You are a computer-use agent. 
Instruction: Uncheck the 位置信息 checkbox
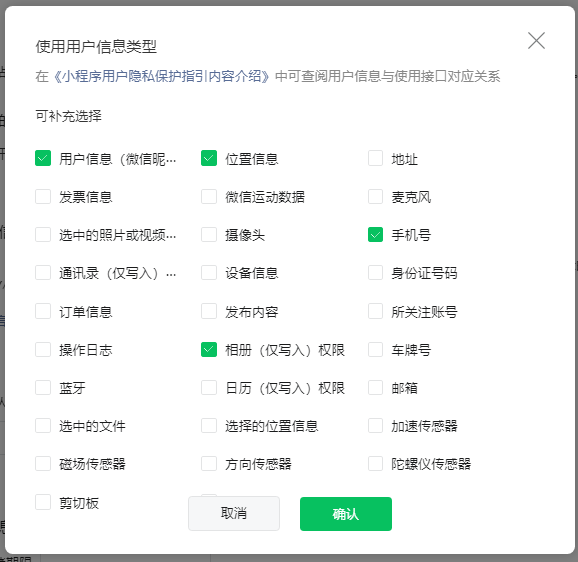click(209, 158)
